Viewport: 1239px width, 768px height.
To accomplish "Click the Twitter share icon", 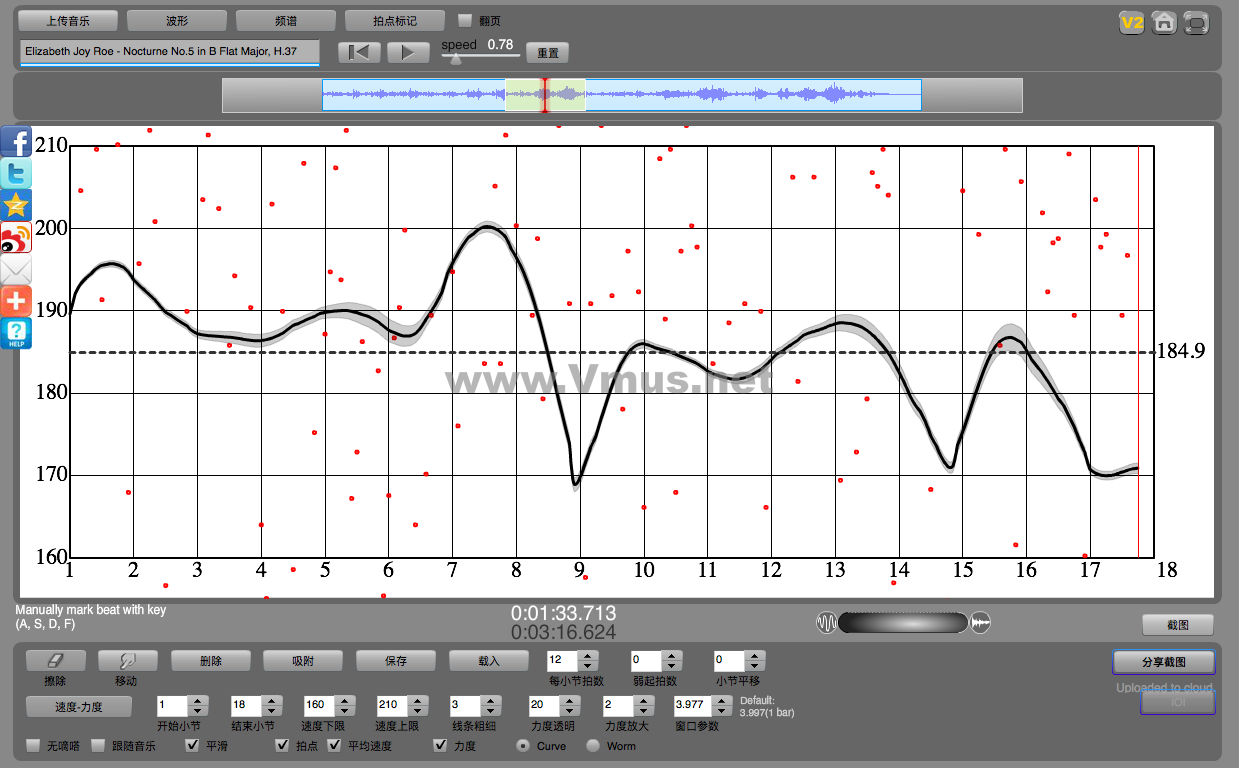I will [16, 173].
